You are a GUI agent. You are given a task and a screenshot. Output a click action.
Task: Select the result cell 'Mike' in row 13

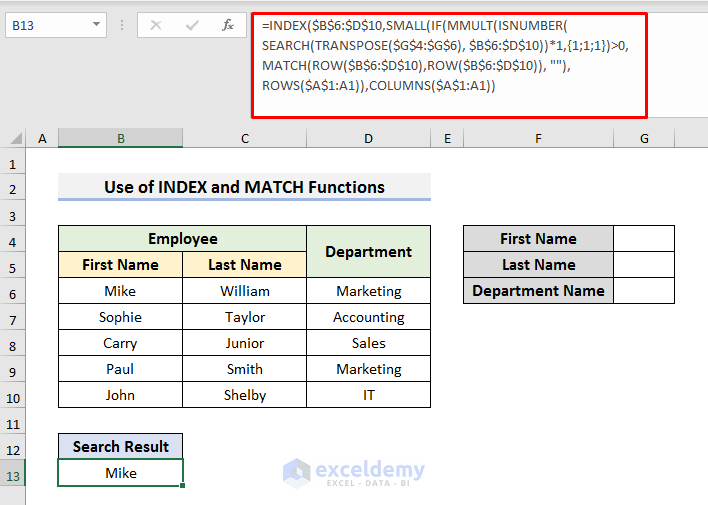(121, 473)
